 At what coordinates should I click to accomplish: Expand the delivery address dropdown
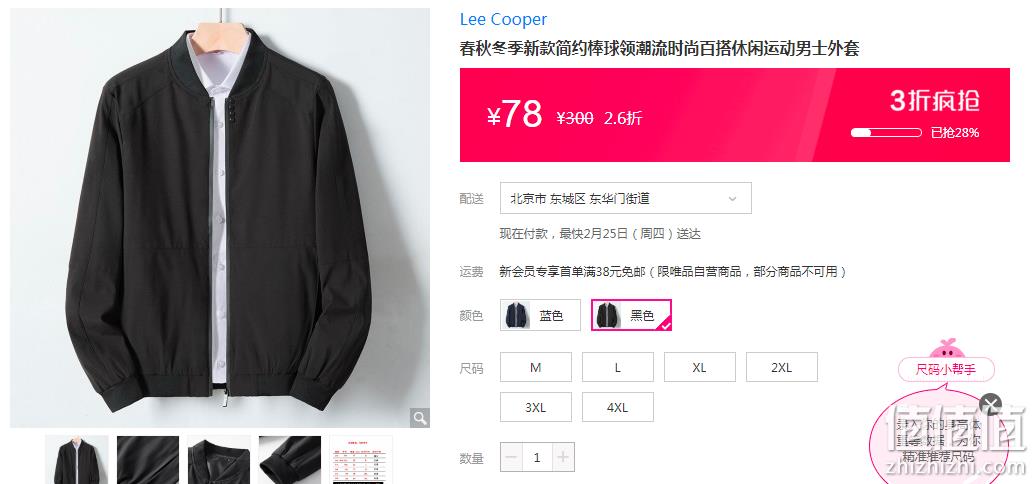pos(626,198)
